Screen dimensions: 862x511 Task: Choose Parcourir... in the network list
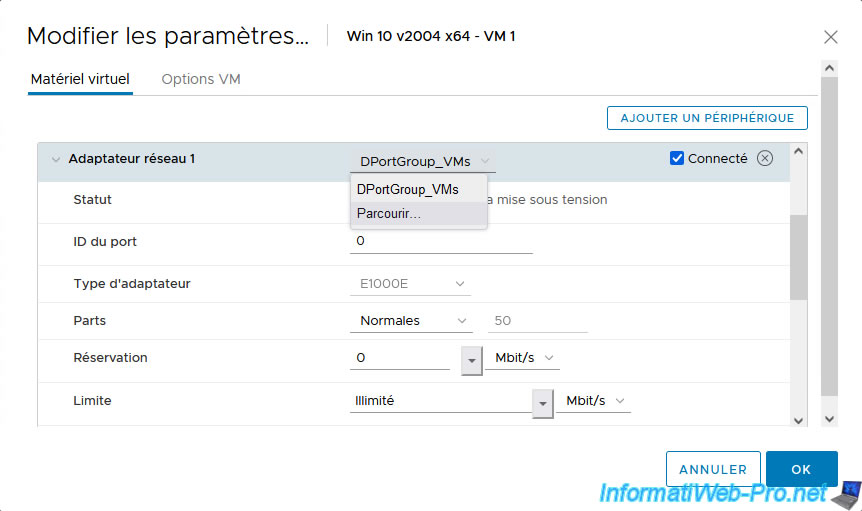389,213
